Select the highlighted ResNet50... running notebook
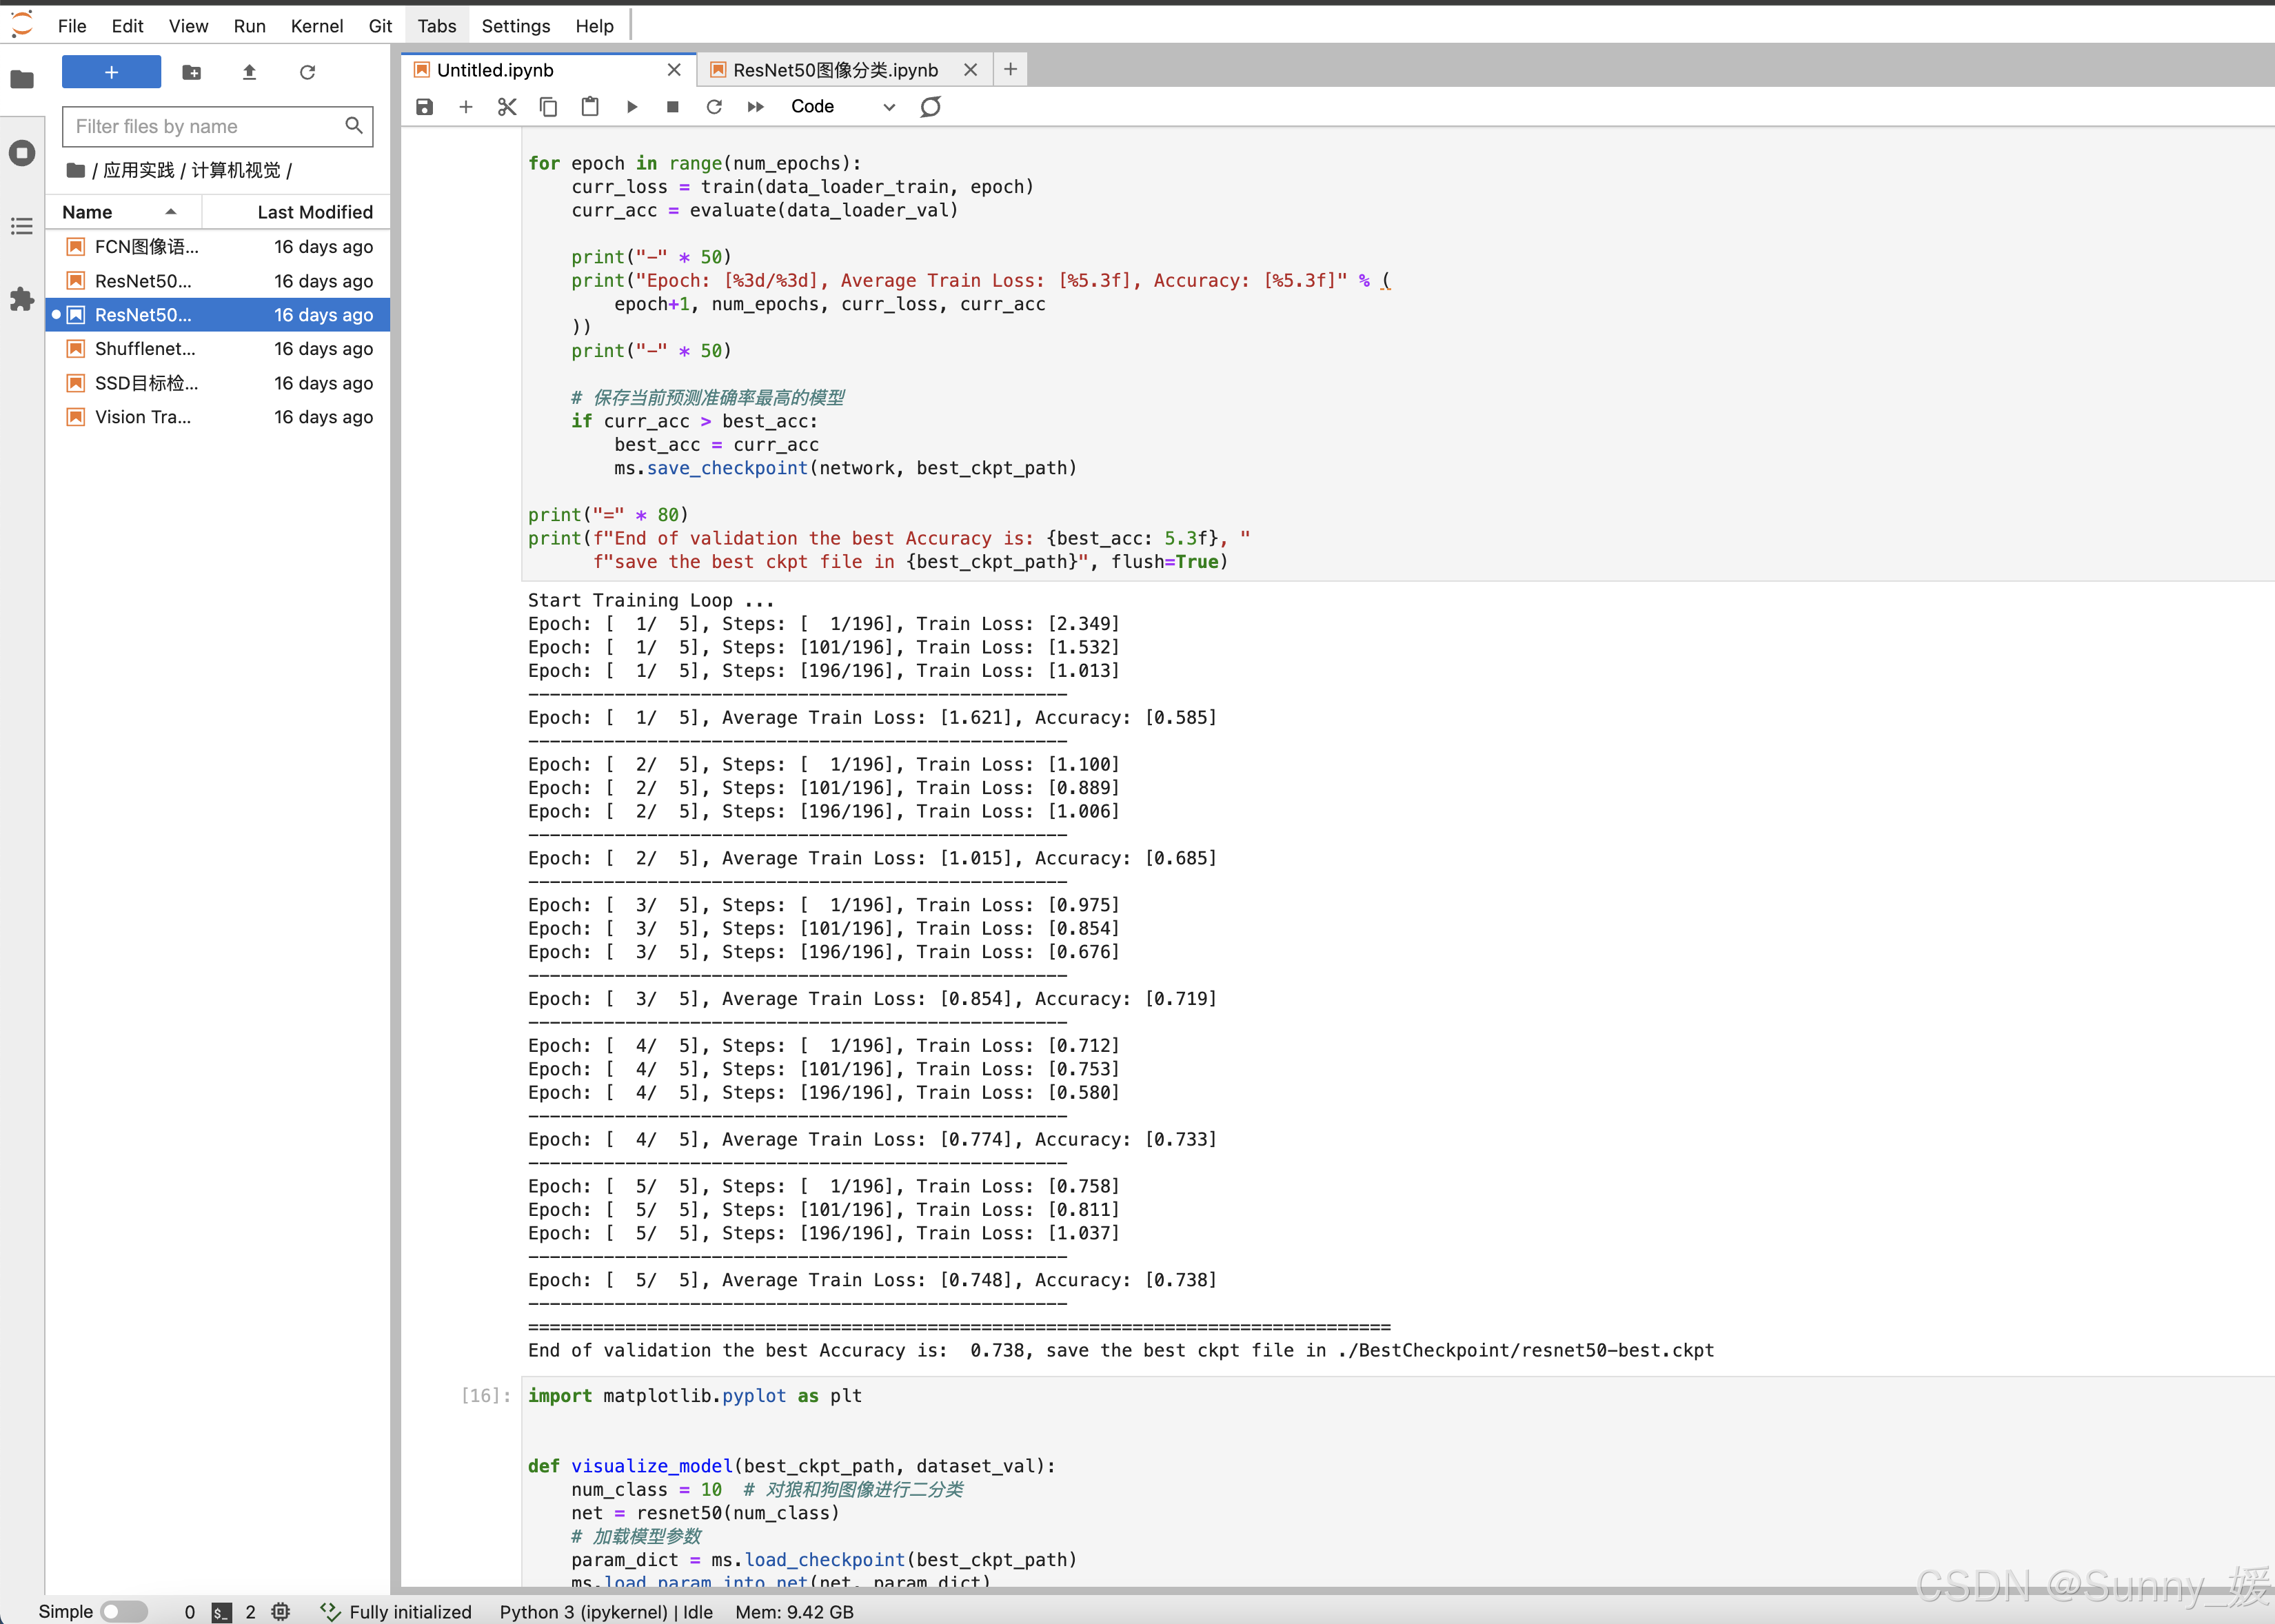 218,315
